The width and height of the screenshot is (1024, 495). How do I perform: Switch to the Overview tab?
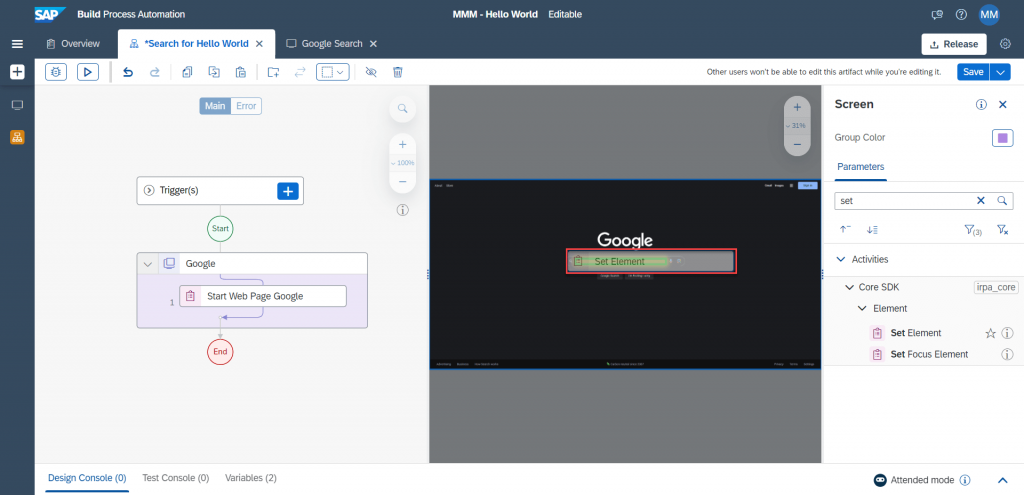tap(73, 44)
